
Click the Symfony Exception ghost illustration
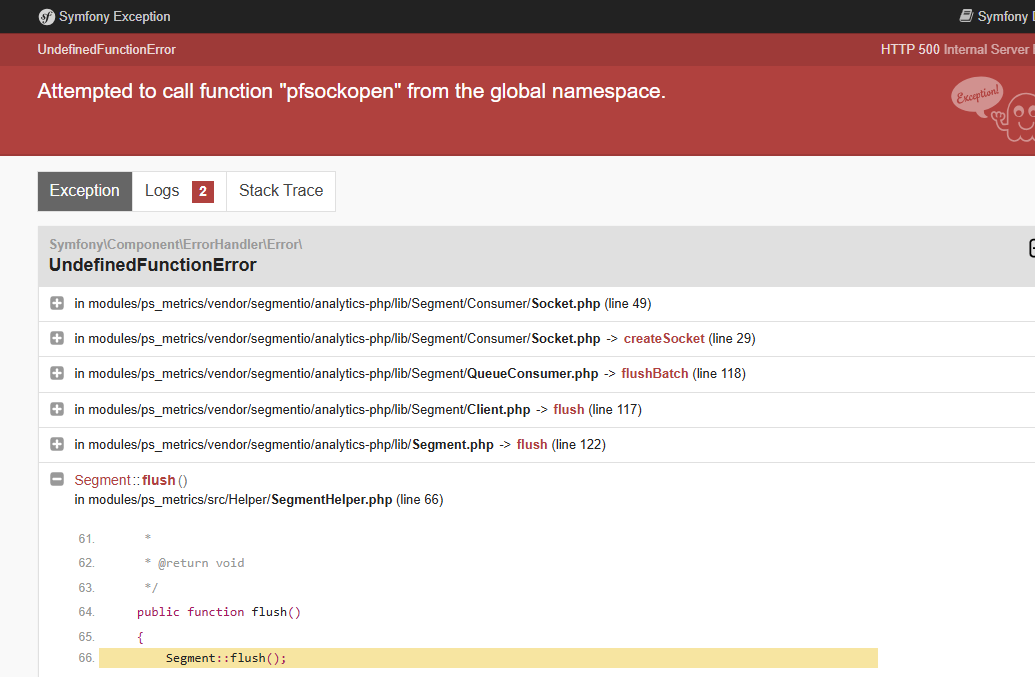[x=993, y=109]
